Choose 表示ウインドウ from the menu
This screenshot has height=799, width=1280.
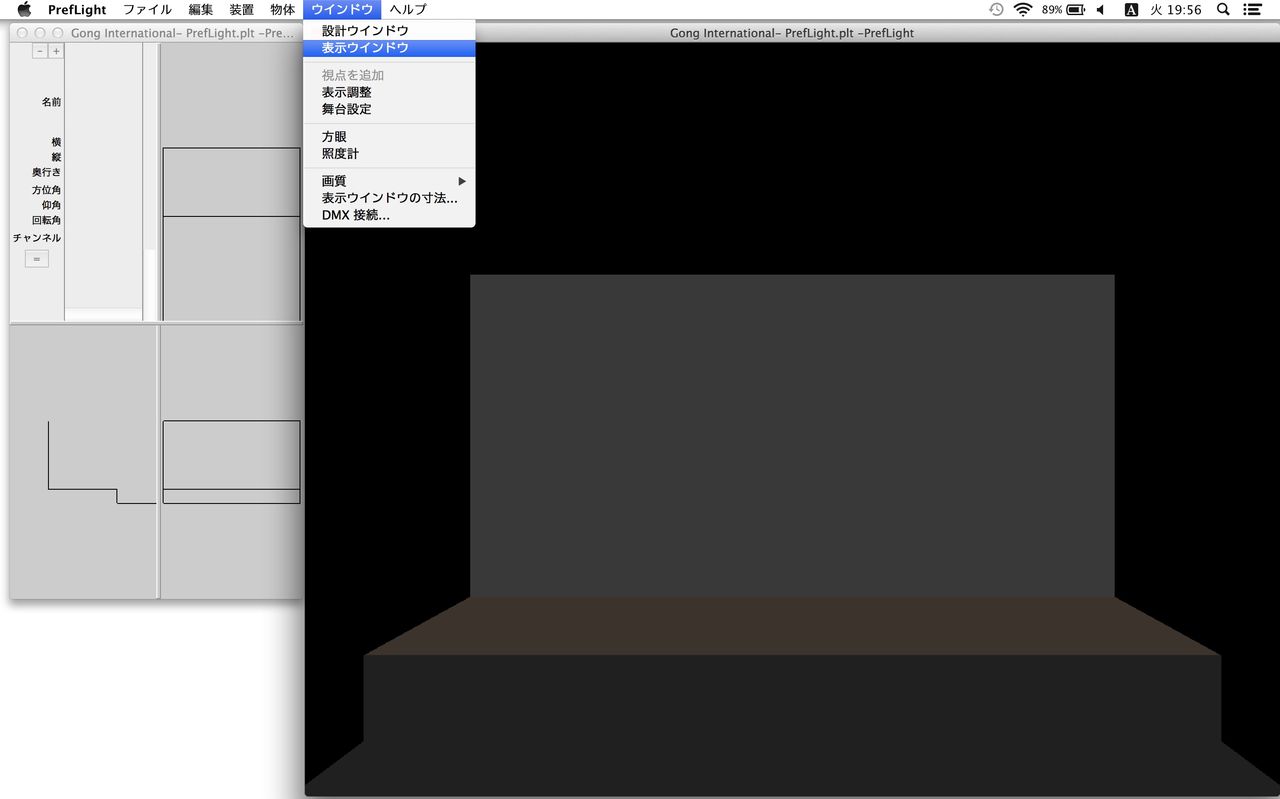389,48
